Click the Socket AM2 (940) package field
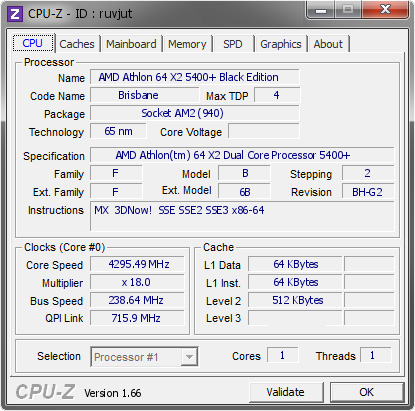415x411 pixels. point(195,113)
